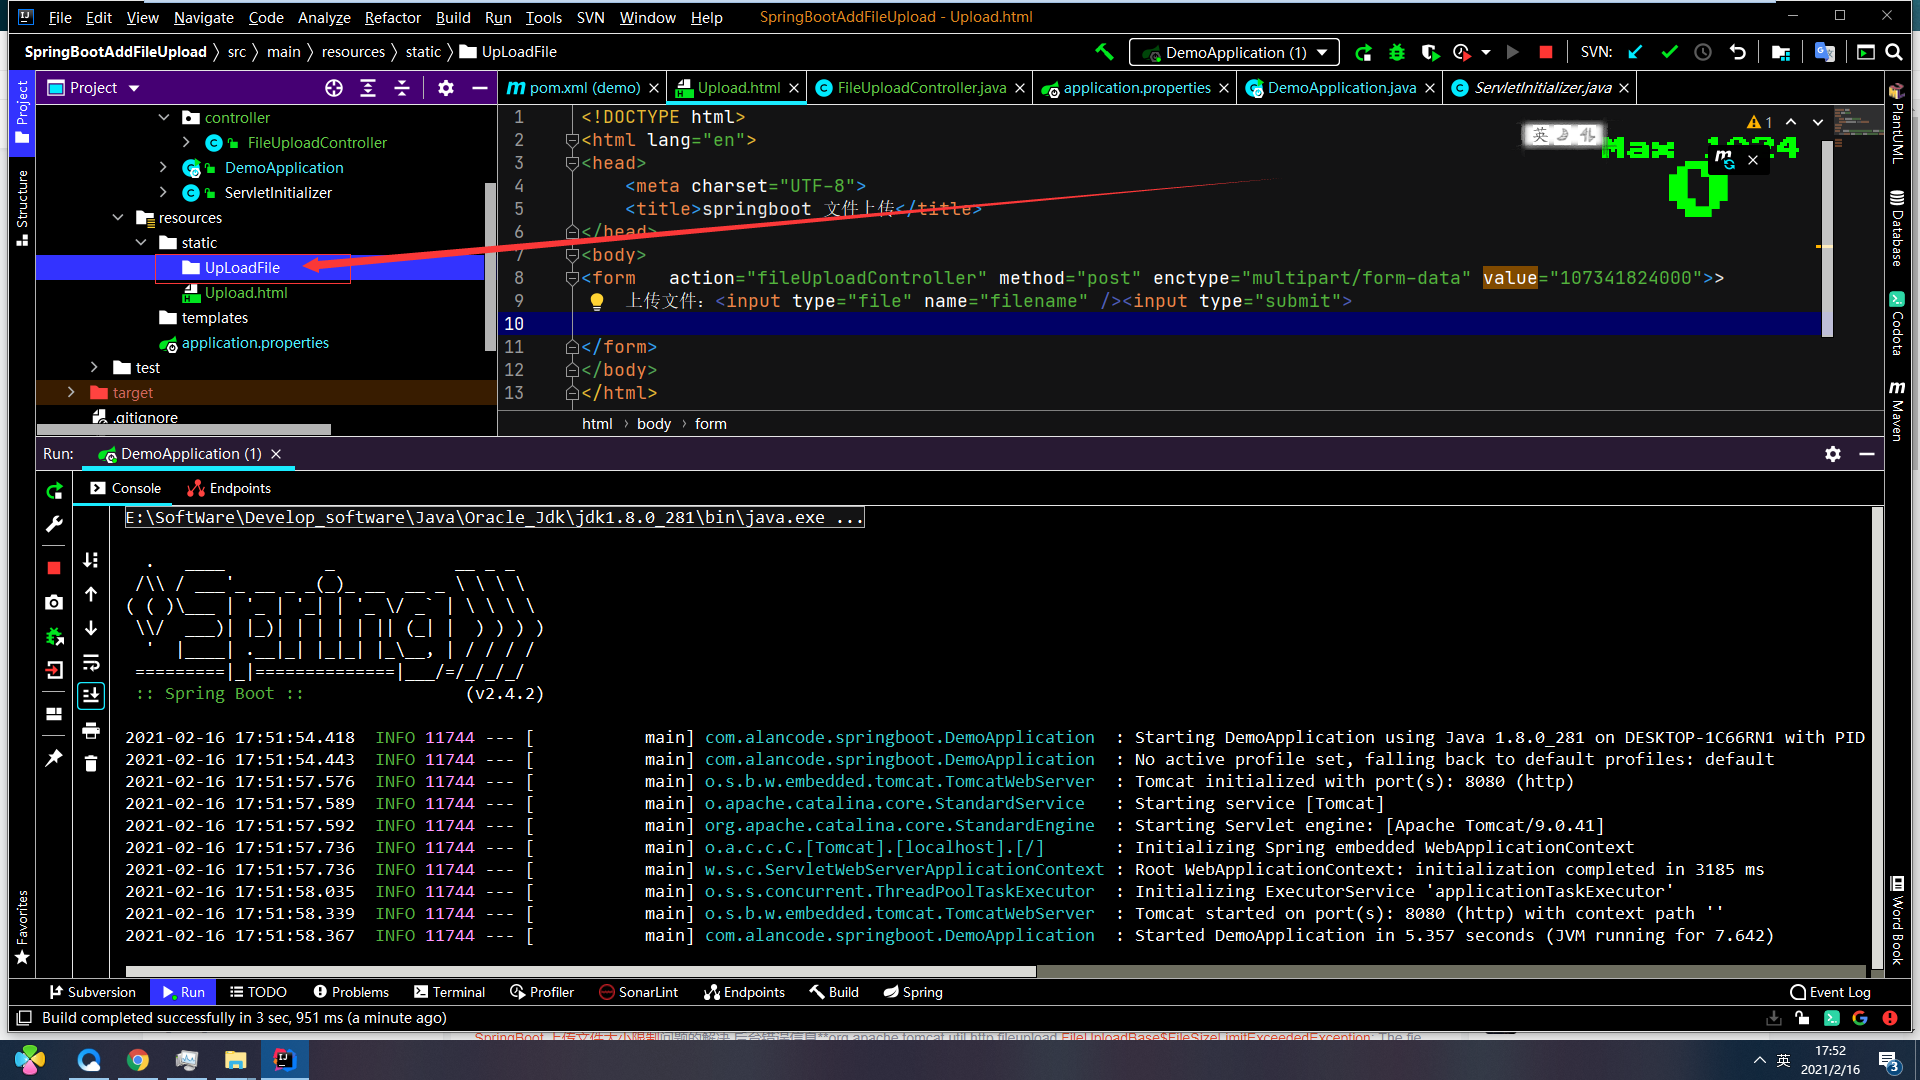Open the SVN menu

590,17
